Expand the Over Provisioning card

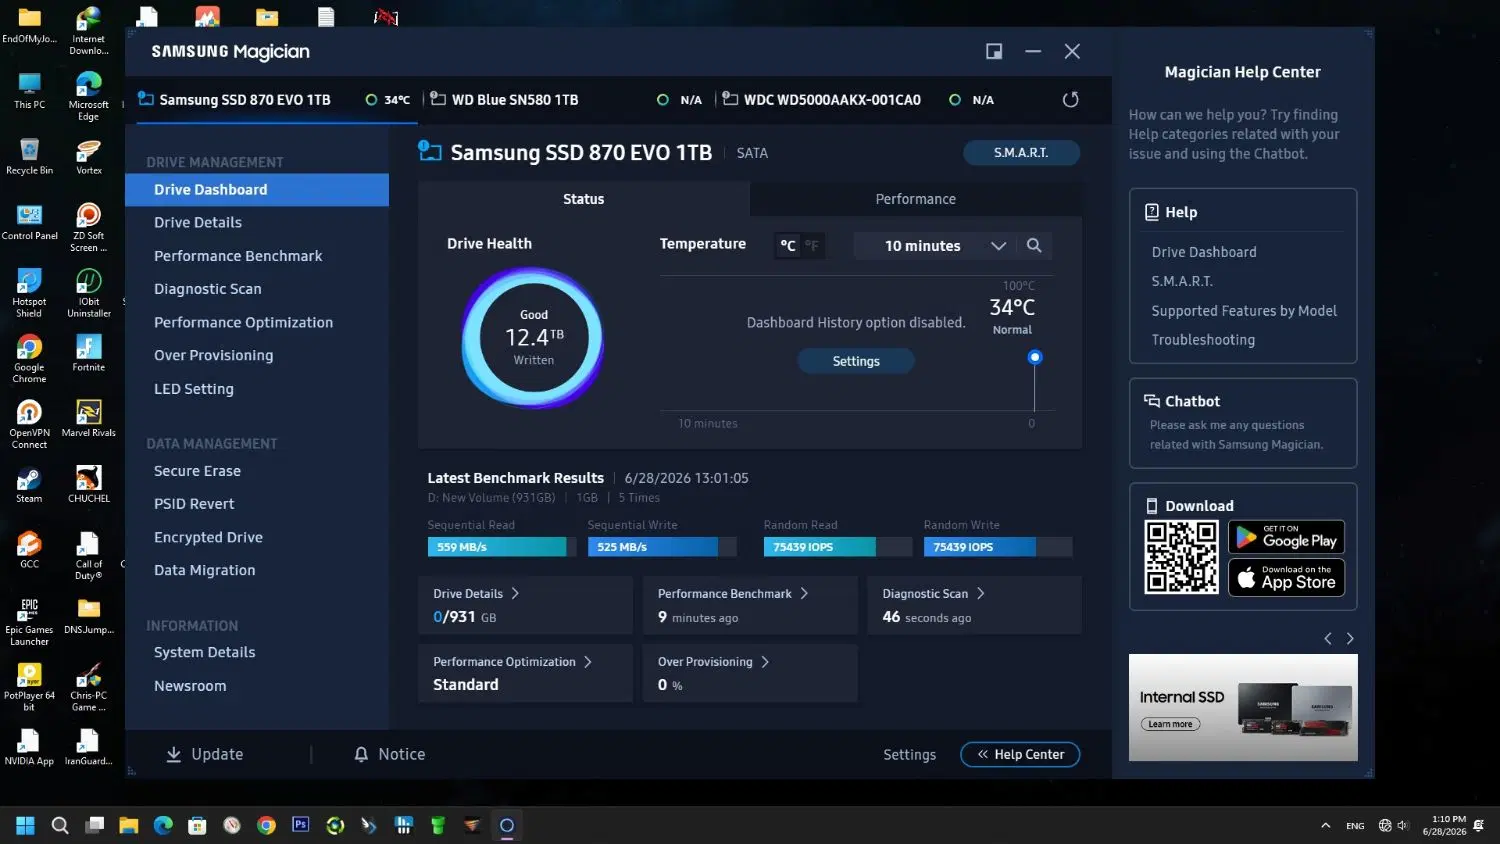pos(750,673)
